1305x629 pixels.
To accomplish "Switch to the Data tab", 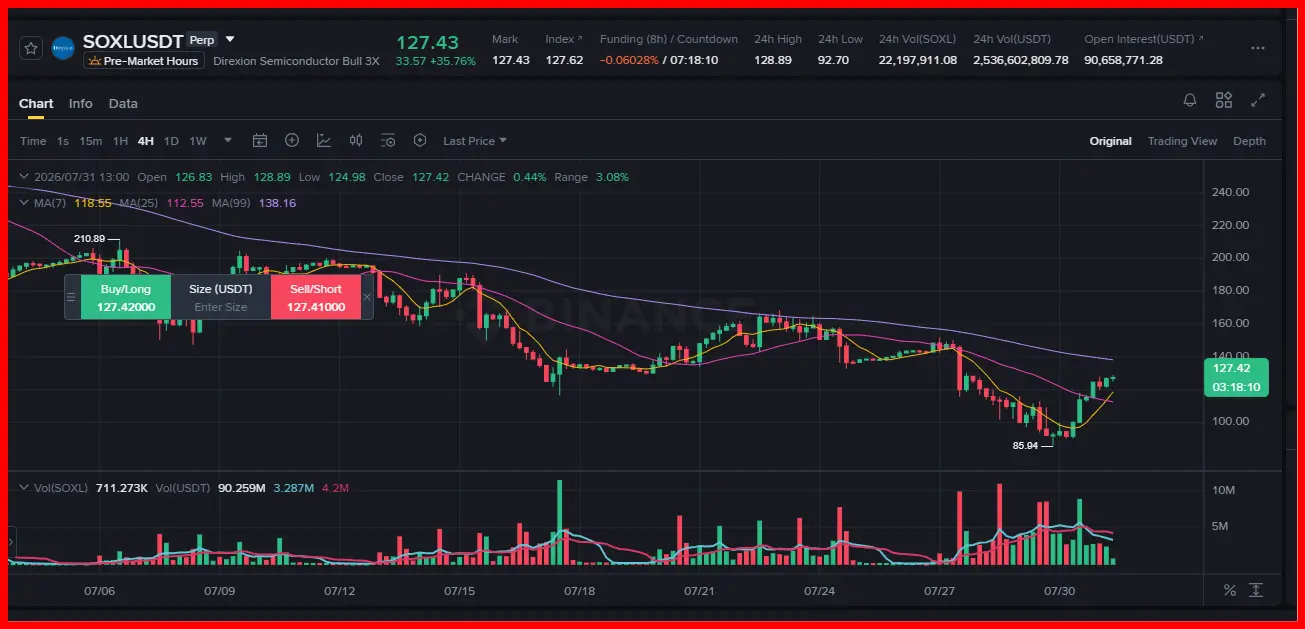I will tap(123, 104).
